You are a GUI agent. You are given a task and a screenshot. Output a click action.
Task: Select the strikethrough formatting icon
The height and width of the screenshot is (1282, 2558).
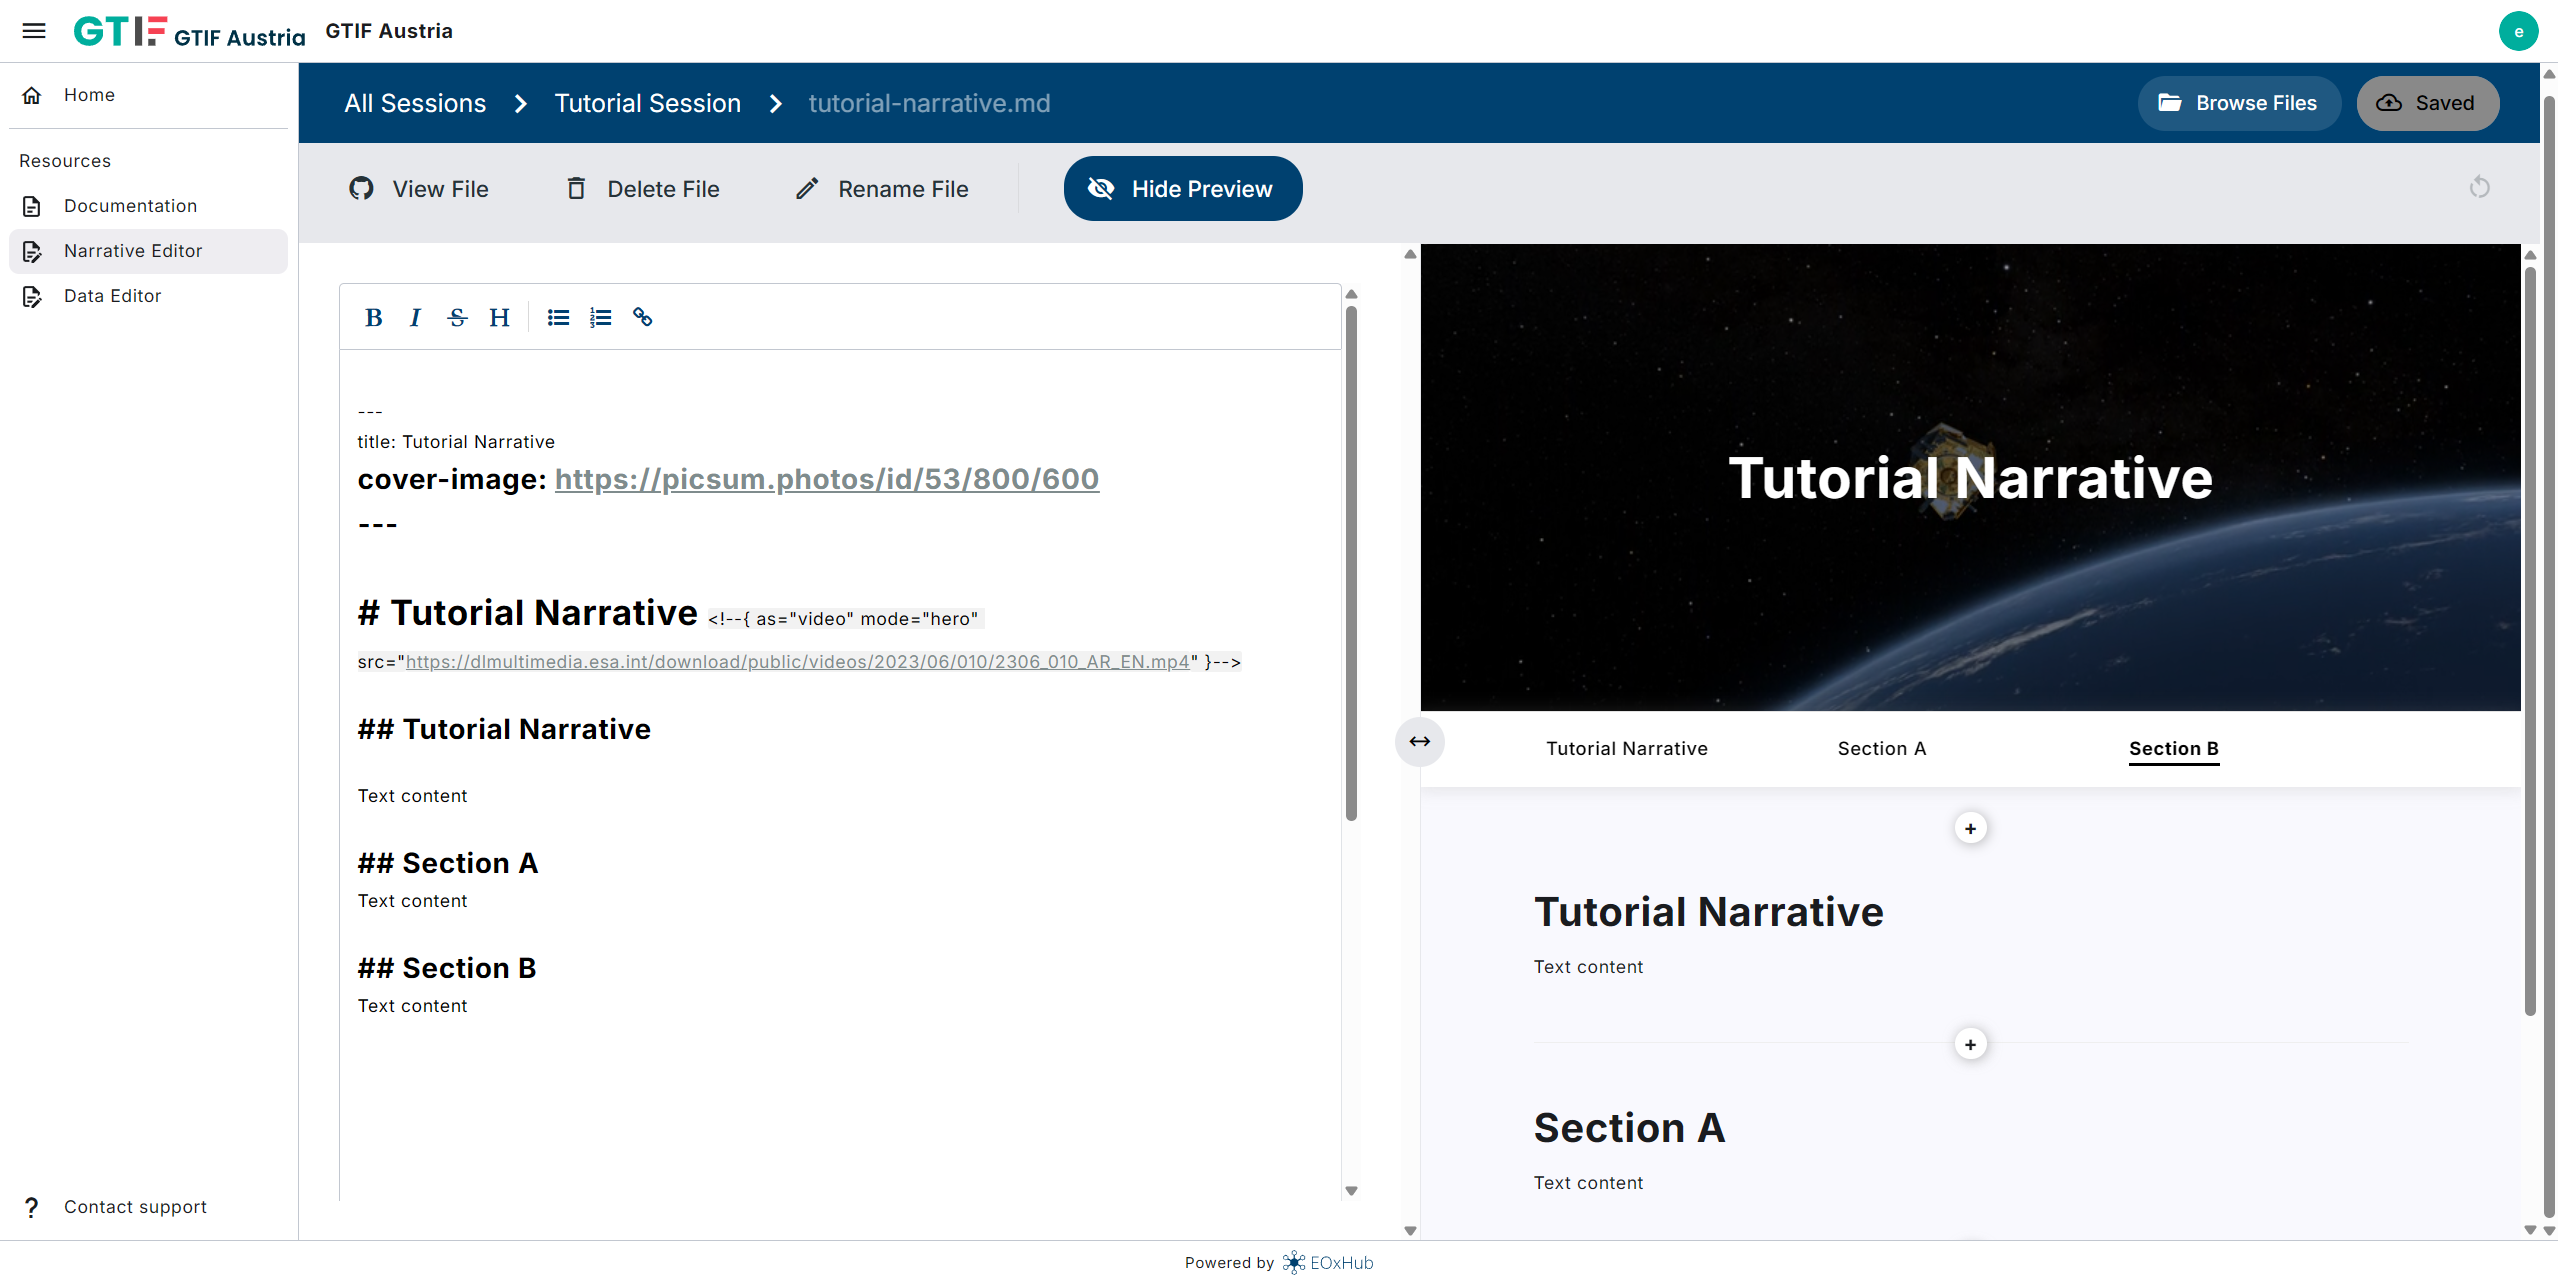pyautogui.click(x=457, y=317)
